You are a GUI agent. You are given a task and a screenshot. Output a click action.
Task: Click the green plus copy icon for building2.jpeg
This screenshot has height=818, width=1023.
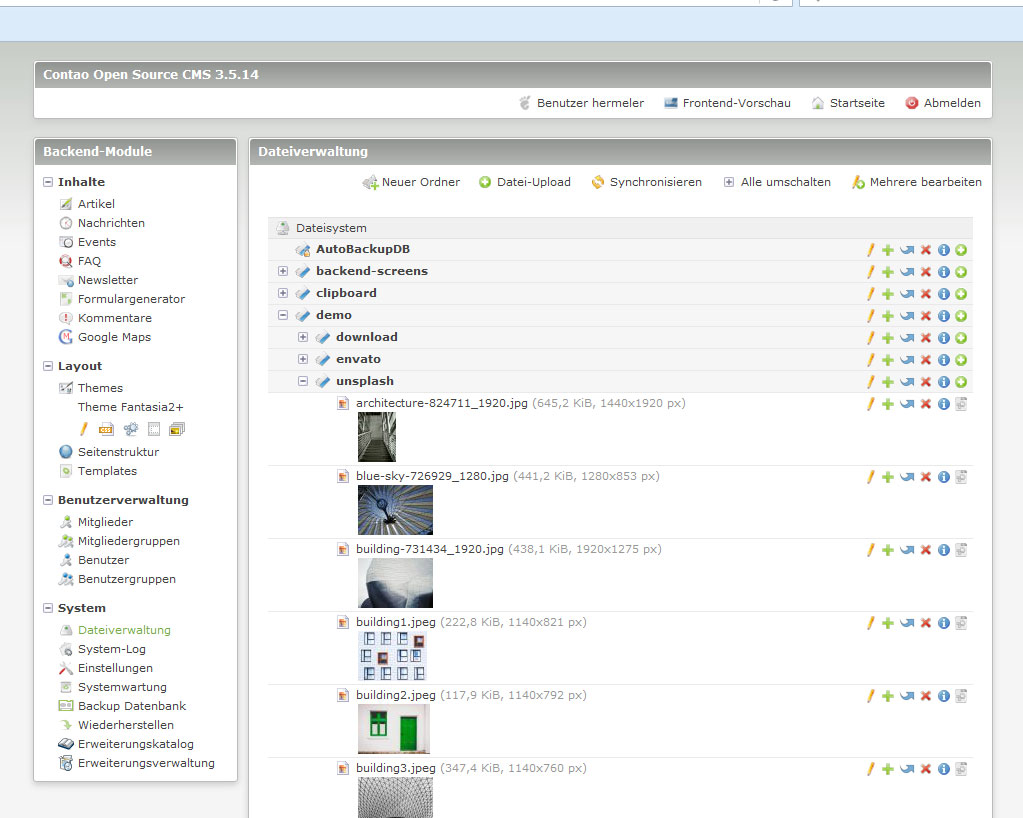click(887, 696)
